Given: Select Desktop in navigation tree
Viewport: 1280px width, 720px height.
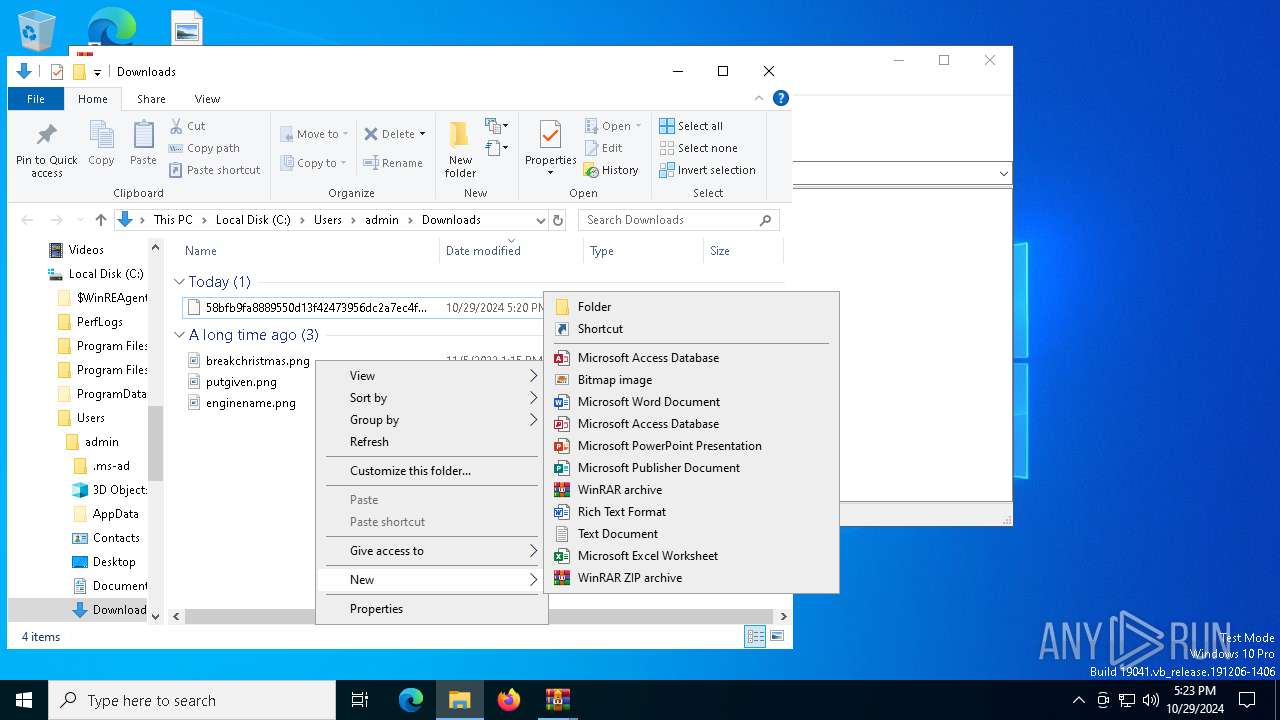Looking at the screenshot, I should point(114,562).
